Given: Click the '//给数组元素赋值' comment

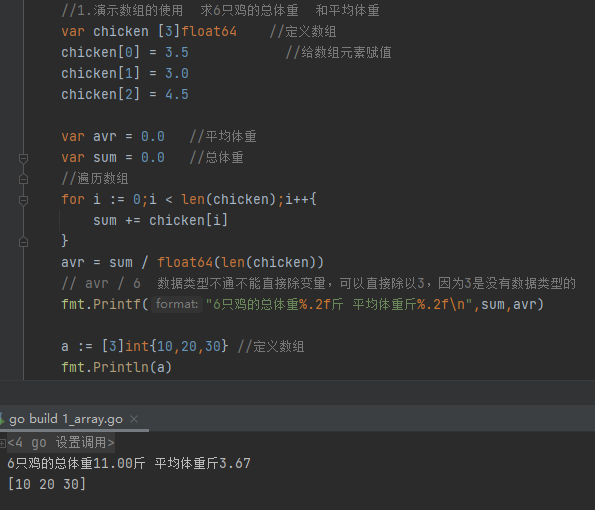Looking at the screenshot, I should click(x=338, y=52).
